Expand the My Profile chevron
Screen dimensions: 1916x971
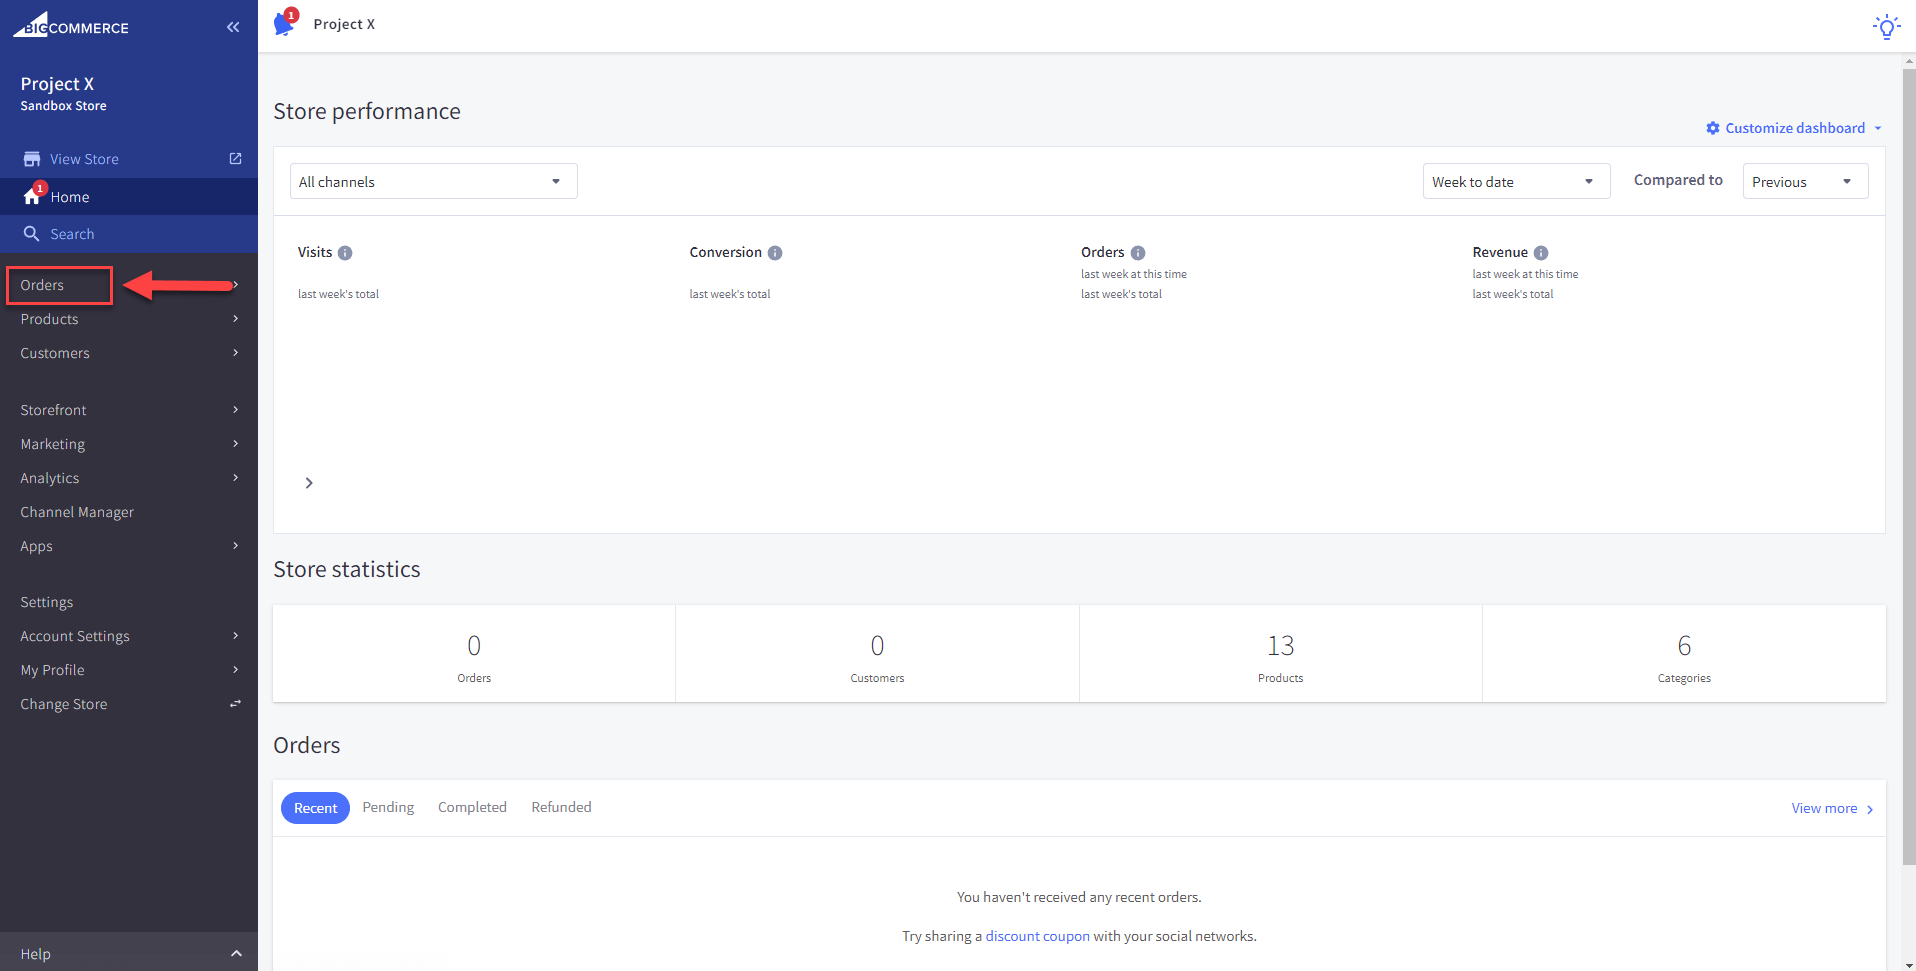point(235,670)
